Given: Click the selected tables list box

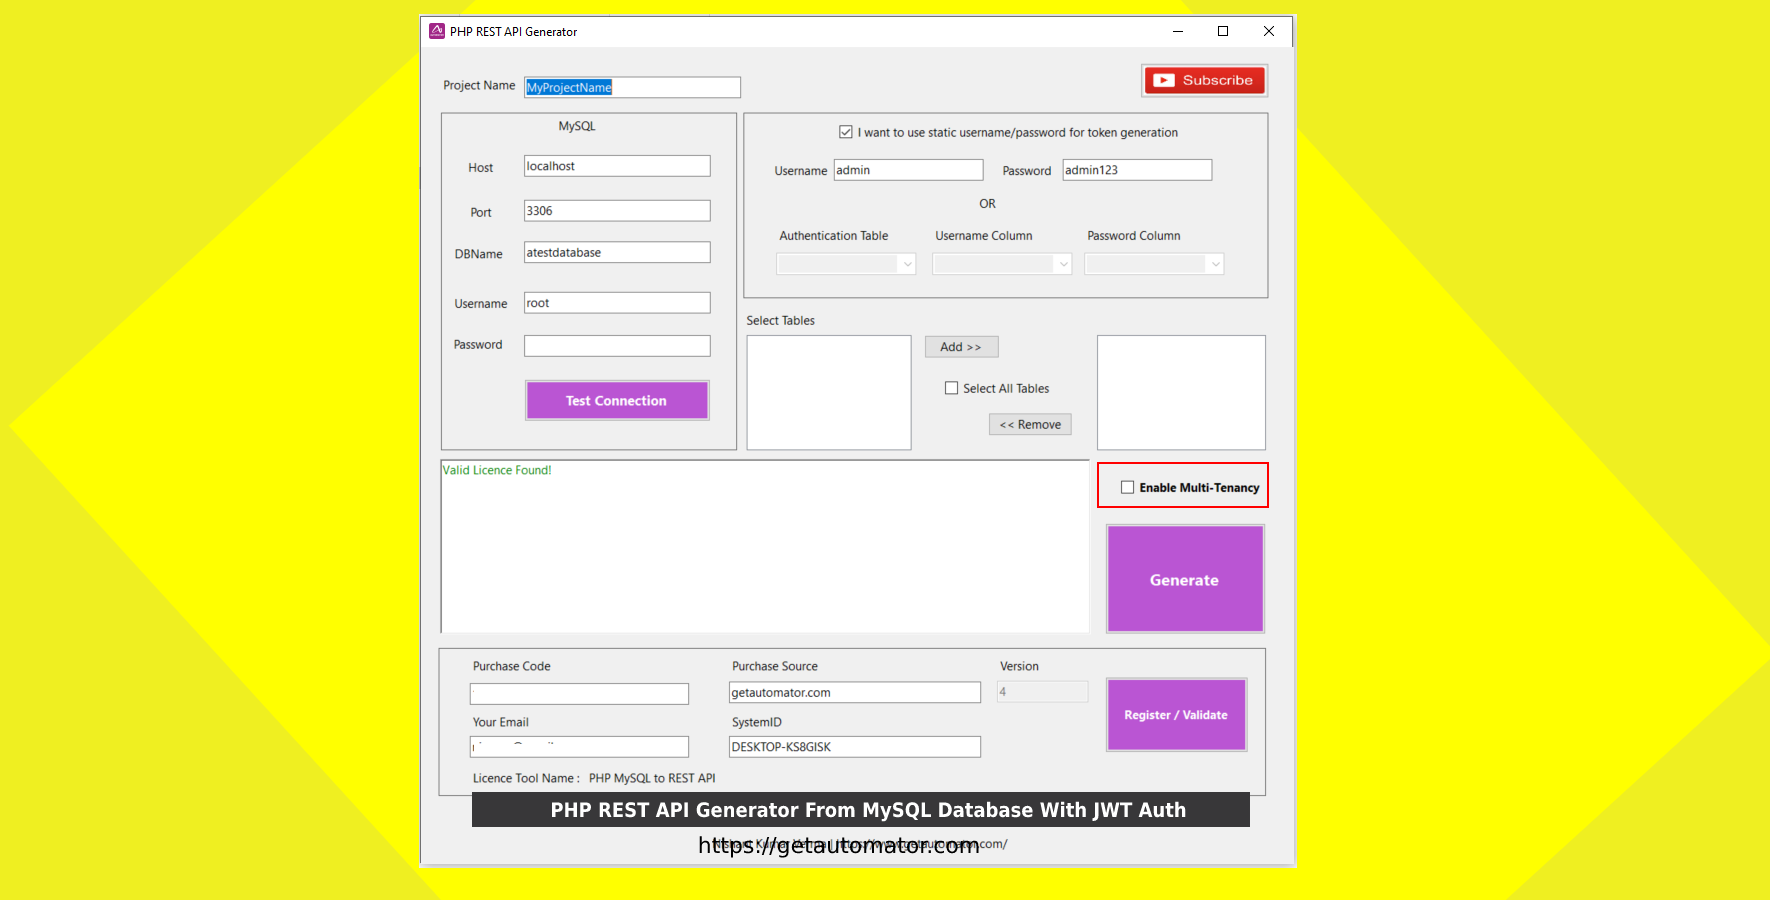Looking at the screenshot, I should pos(1181,392).
